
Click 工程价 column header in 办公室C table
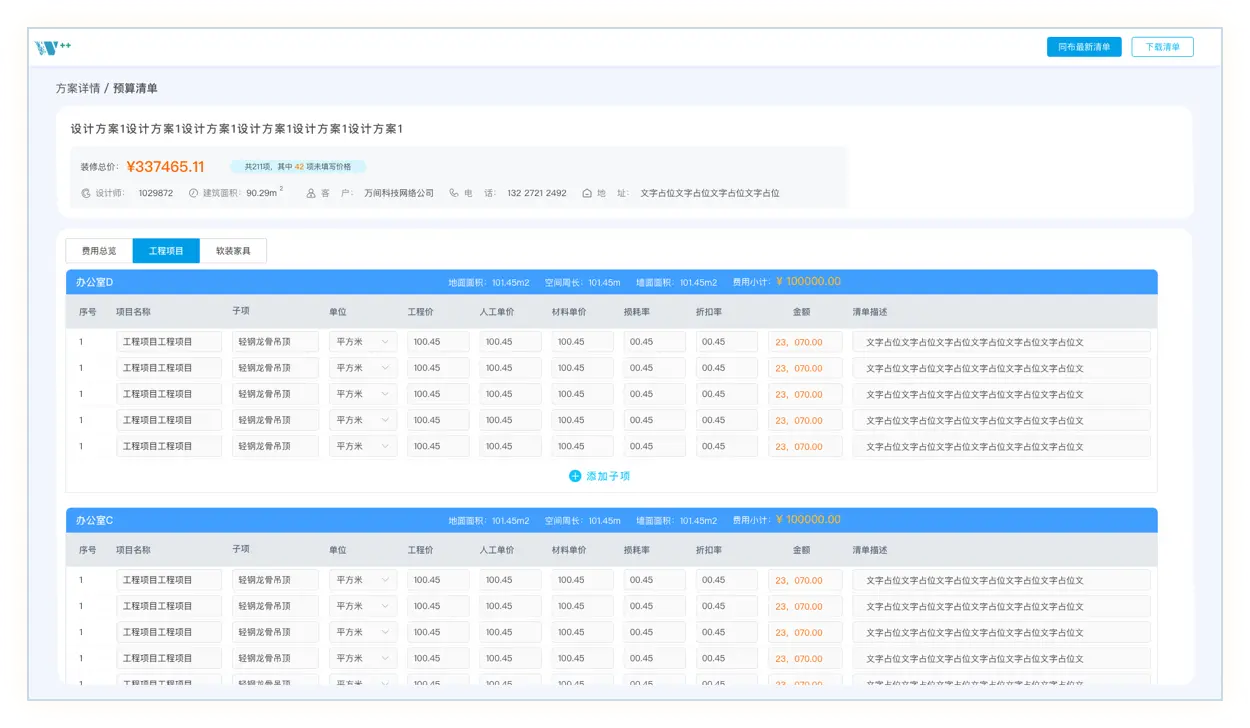click(x=421, y=550)
